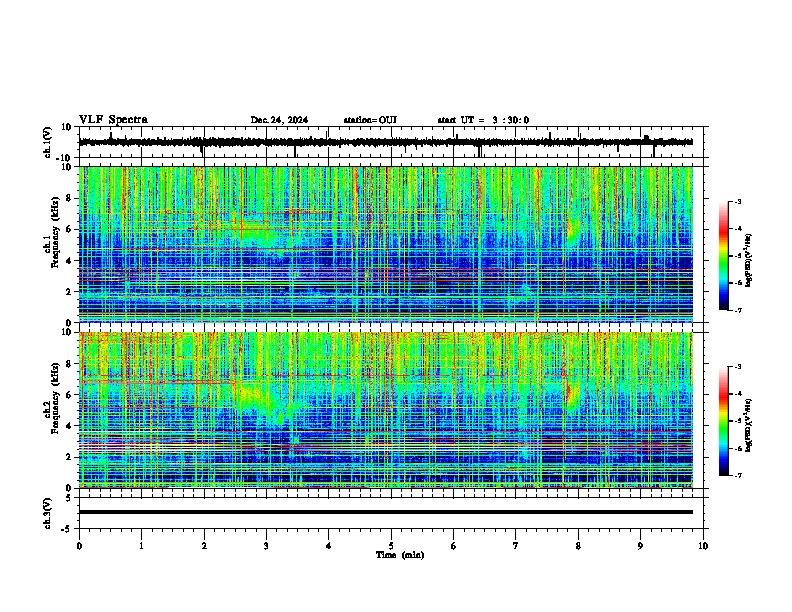Click the 6 kHz tick on ch.1 frequency axis
This screenshot has width=792, height=612.
point(69,229)
